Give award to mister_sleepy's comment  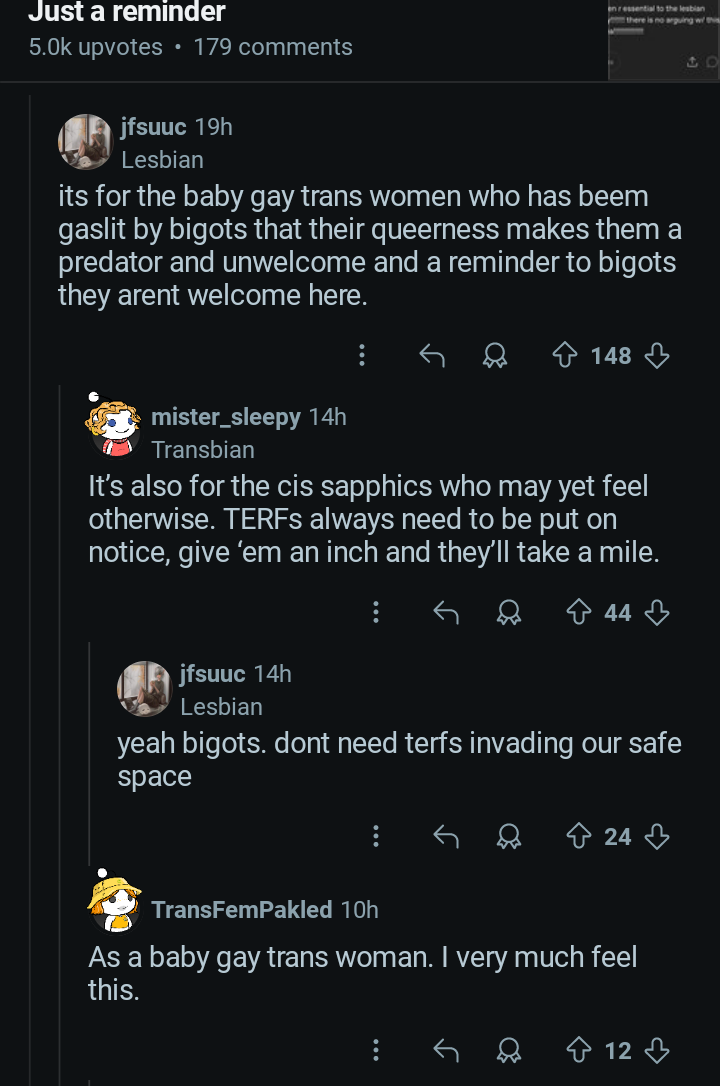510,612
